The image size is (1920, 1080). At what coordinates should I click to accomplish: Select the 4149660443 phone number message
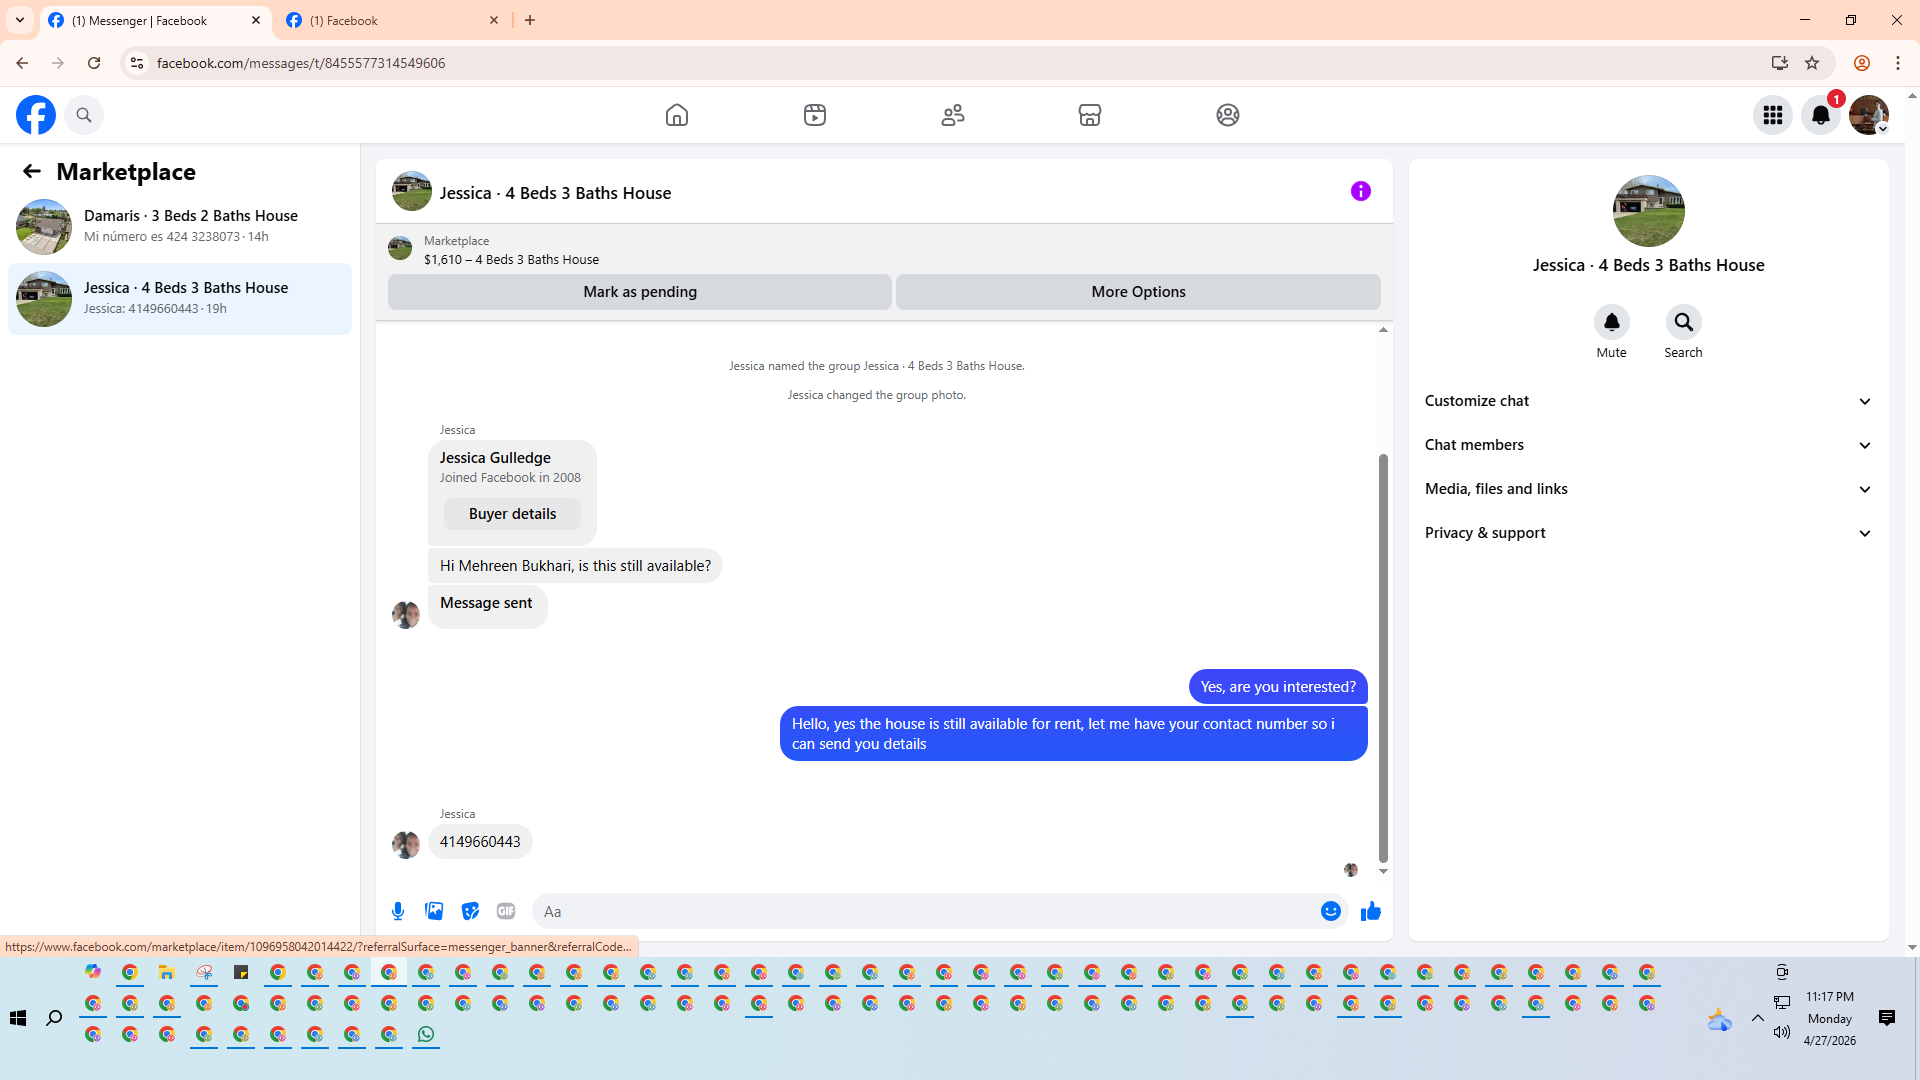(x=480, y=842)
